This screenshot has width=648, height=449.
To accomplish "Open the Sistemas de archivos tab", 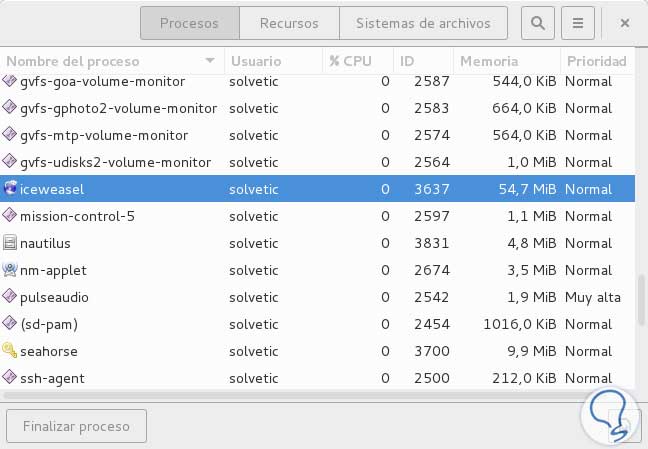I will pos(423,22).
